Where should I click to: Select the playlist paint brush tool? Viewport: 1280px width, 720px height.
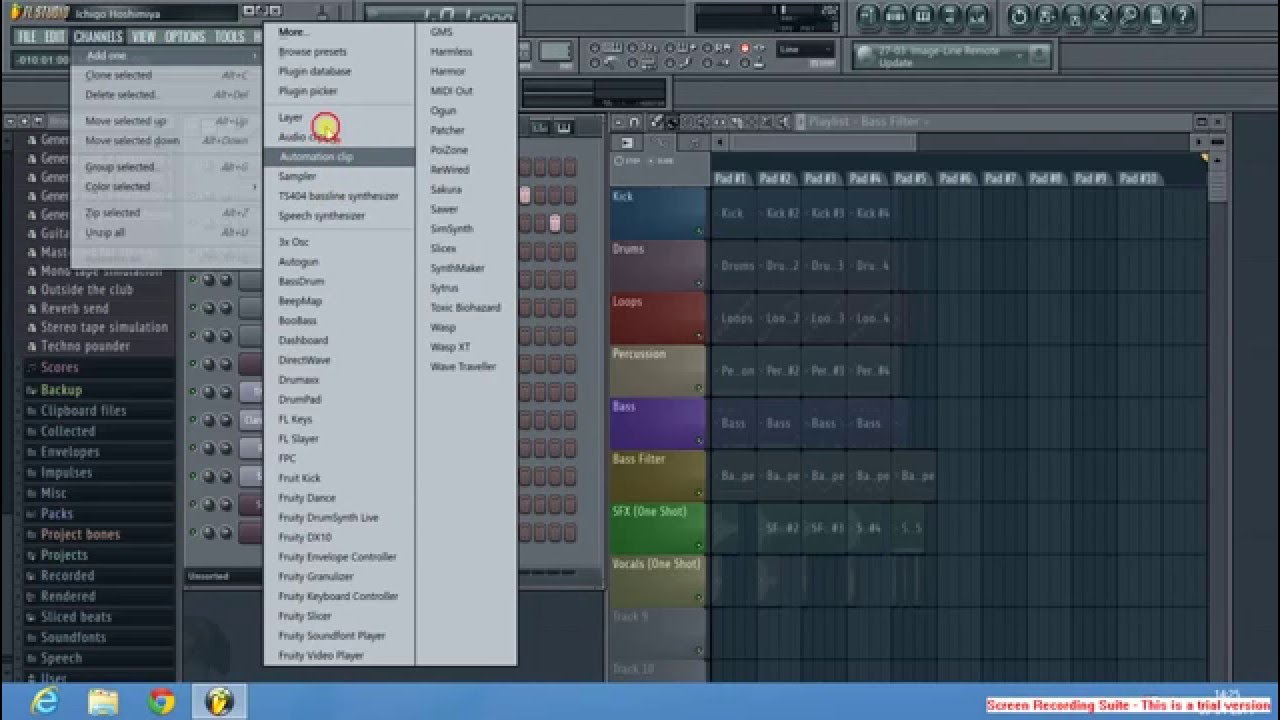point(673,122)
